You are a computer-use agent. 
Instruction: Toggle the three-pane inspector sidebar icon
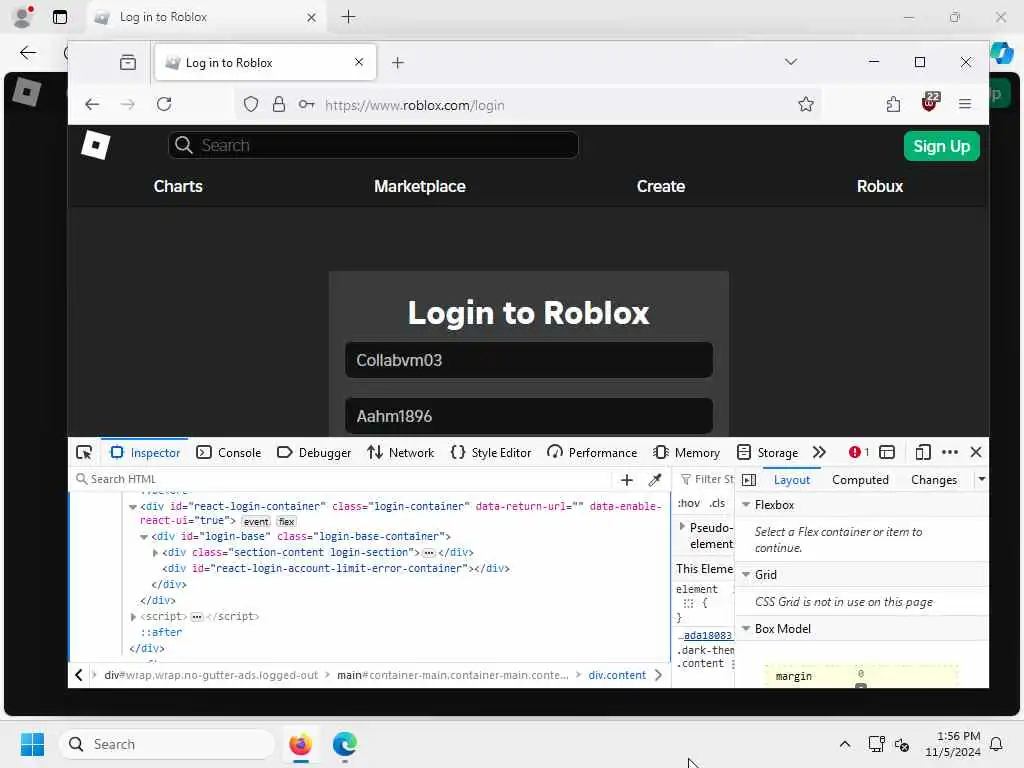pyautogui.click(x=749, y=480)
